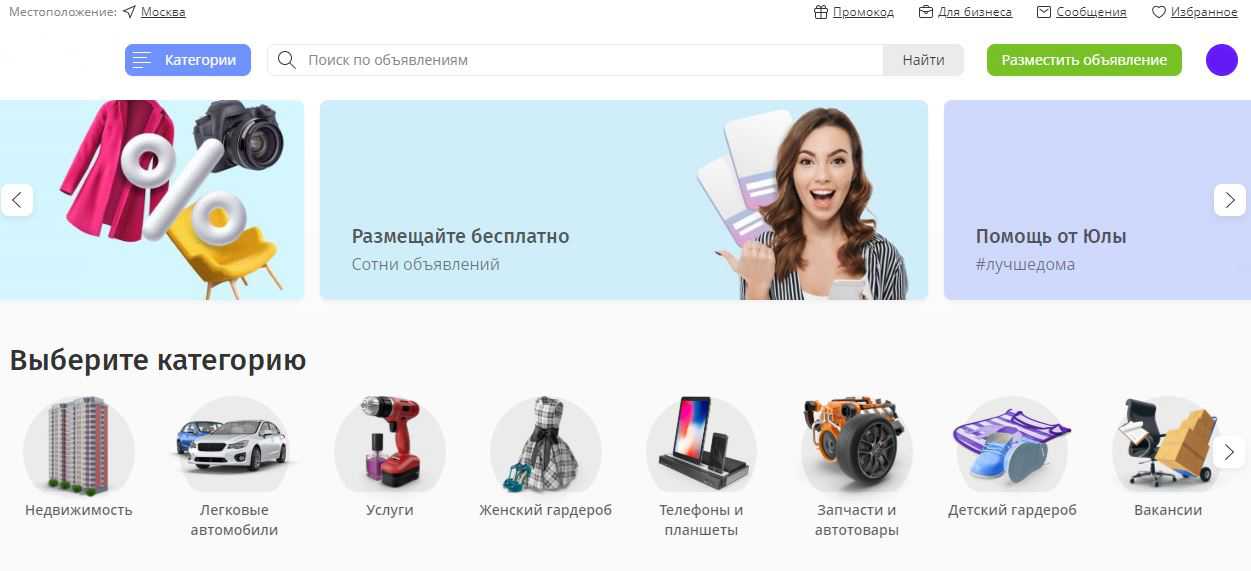Open the Вакансии office chair icon

click(1168, 445)
